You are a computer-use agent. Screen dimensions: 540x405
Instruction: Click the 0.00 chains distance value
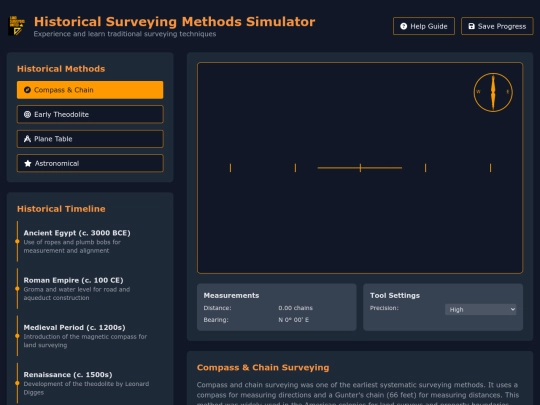point(295,308)
